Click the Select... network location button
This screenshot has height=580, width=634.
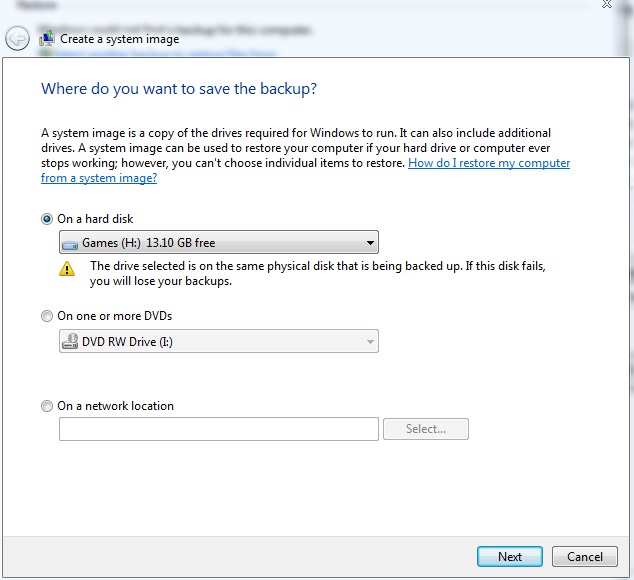coord(426,429)
